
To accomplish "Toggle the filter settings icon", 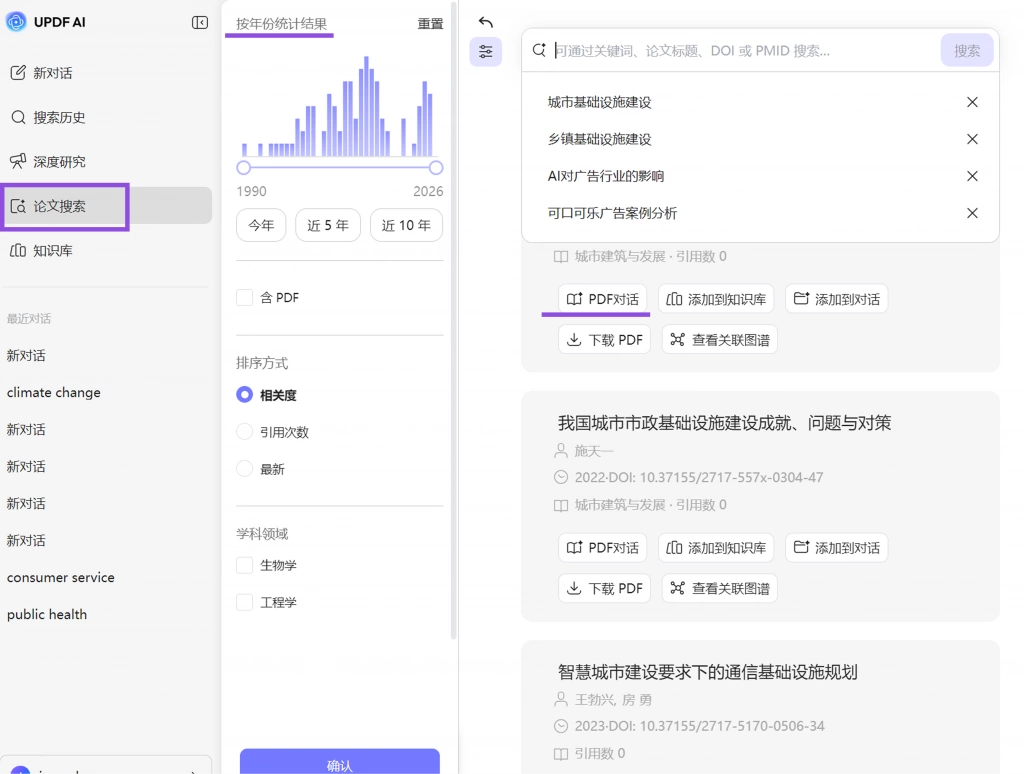I will click(x=485, y=52).
